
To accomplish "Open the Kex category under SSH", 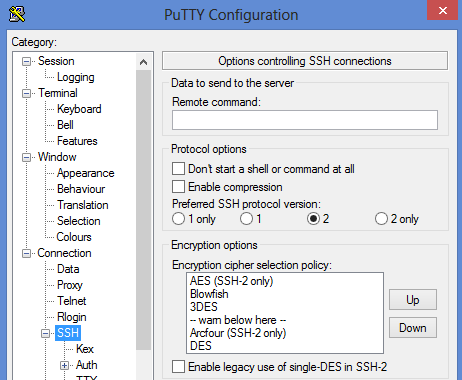I will coord(85,349).
